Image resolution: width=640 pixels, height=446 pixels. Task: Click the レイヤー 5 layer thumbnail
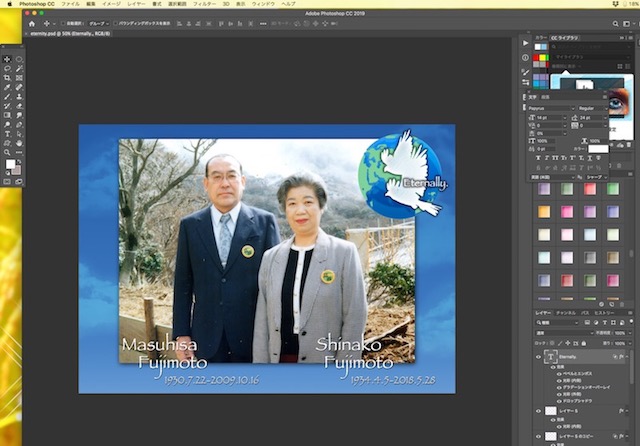[551, 411]
